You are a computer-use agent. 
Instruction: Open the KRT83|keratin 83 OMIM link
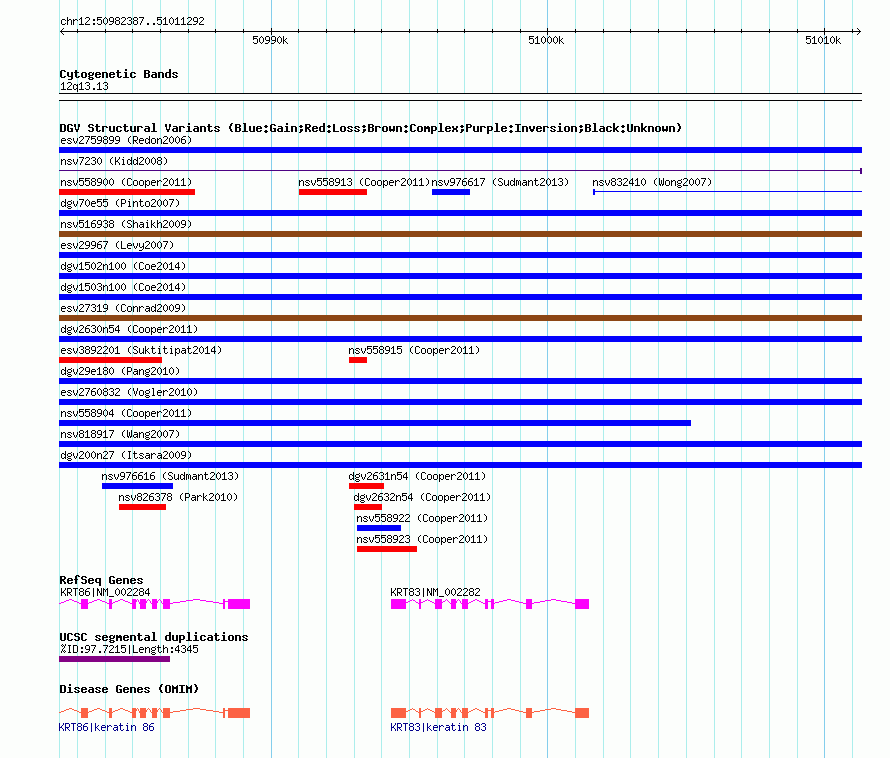coord(438,727)
